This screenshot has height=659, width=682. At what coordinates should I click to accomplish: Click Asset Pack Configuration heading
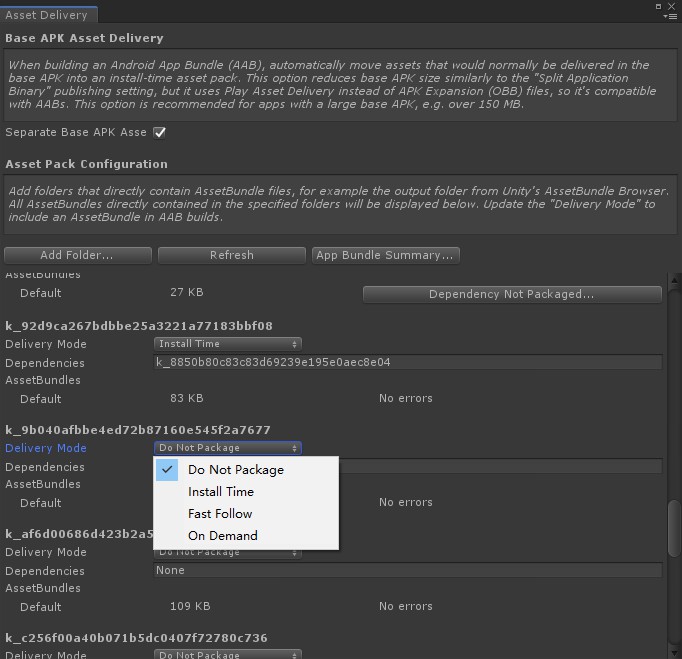click(86, 164)
